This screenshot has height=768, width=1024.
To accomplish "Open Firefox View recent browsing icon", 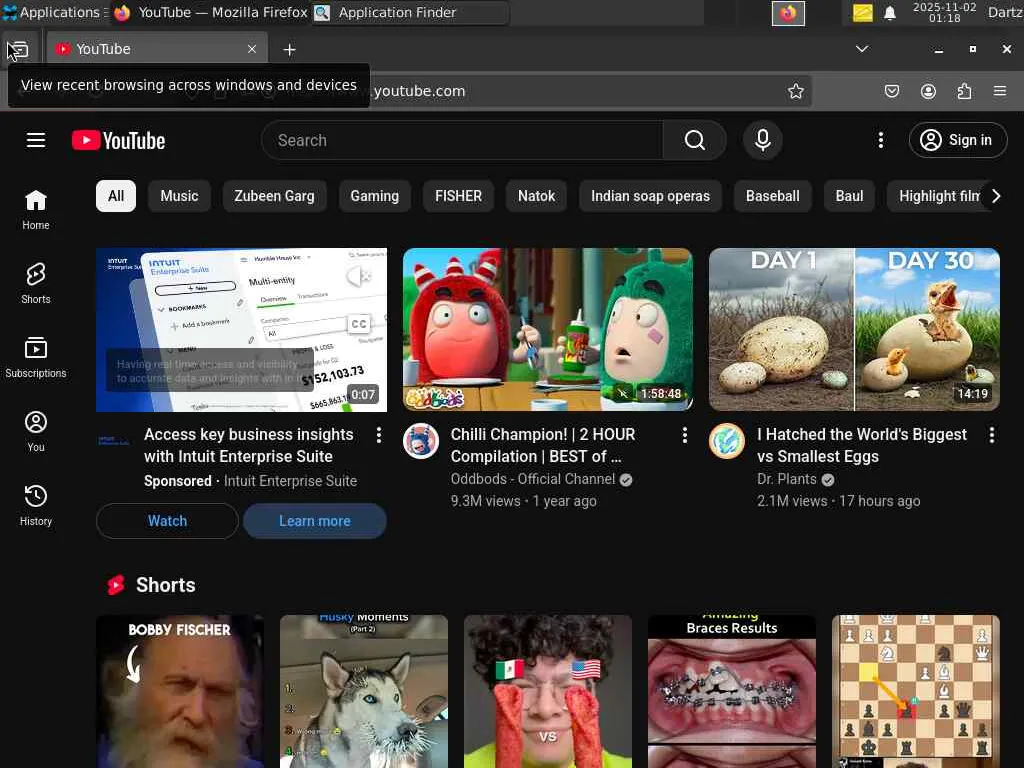I will pyautogui.click(x=18, y=49).
